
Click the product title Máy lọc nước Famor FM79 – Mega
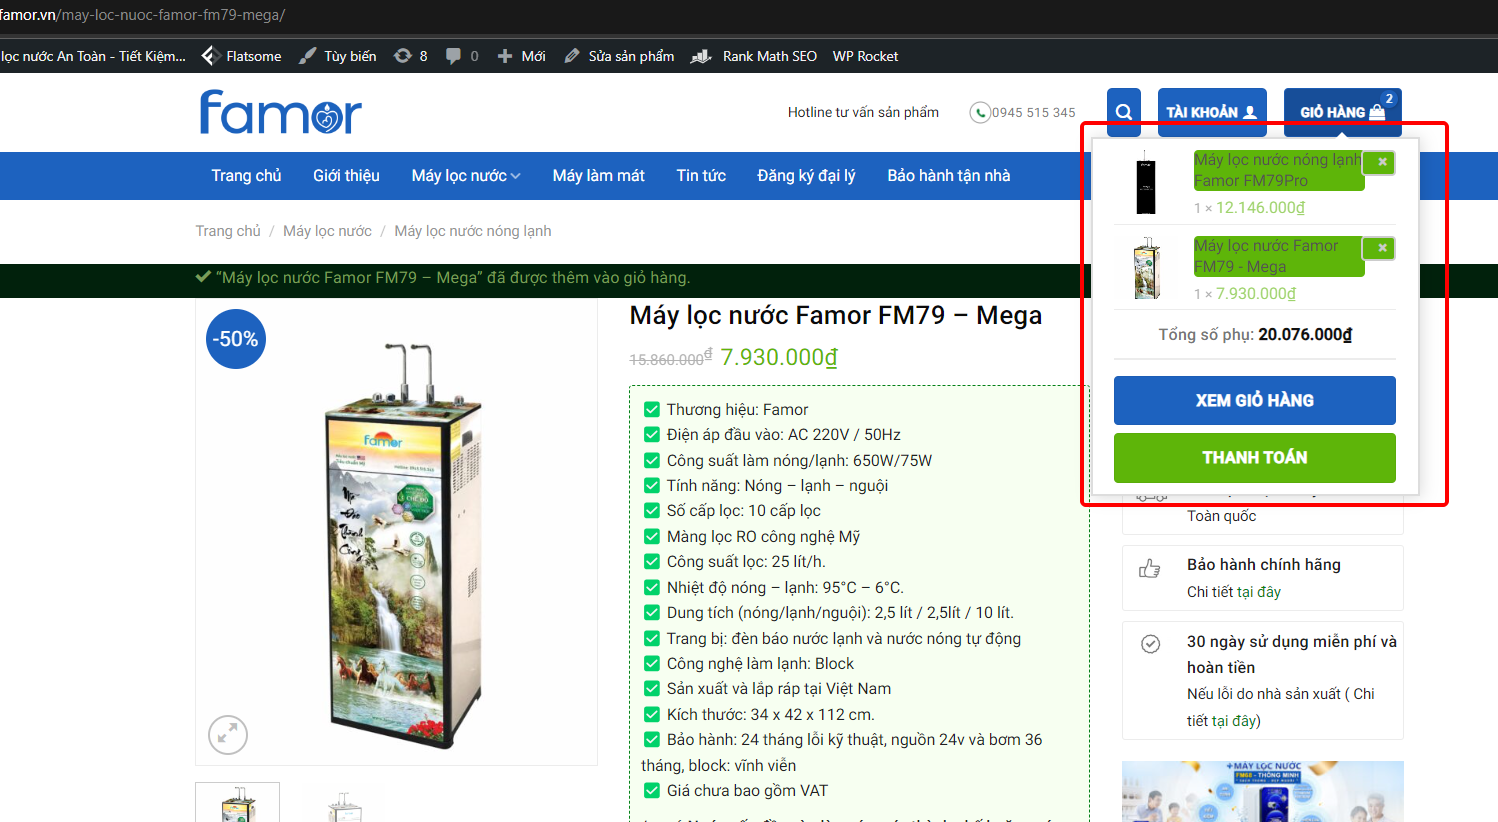pos(836,316)
